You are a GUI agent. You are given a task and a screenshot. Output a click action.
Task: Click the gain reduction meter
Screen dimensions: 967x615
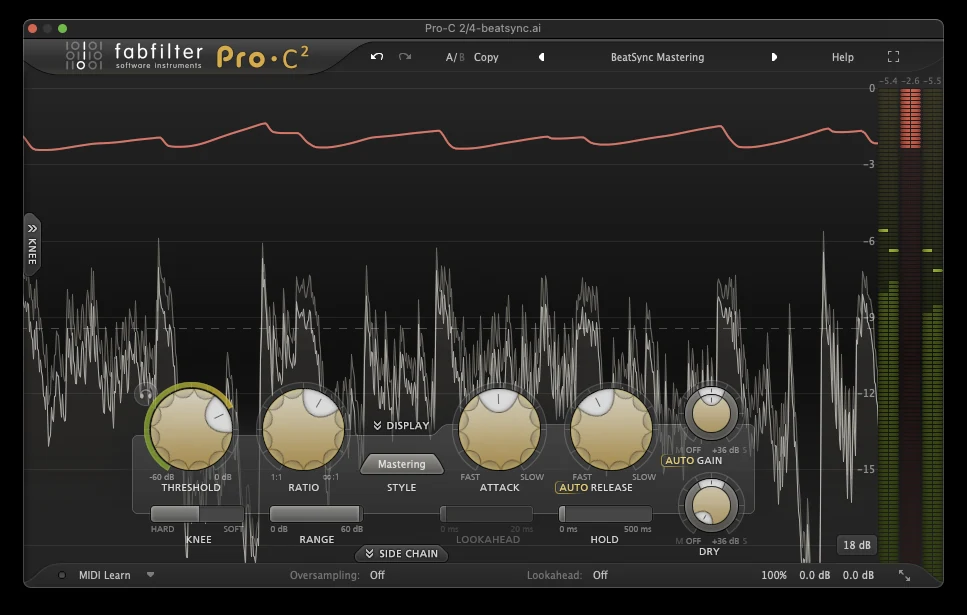(x=910, y=327)
